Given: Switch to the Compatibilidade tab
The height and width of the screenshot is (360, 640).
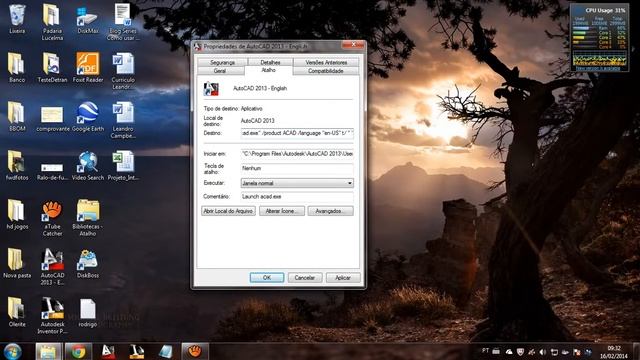Looking at the screenshot, I should pos(325,71).
